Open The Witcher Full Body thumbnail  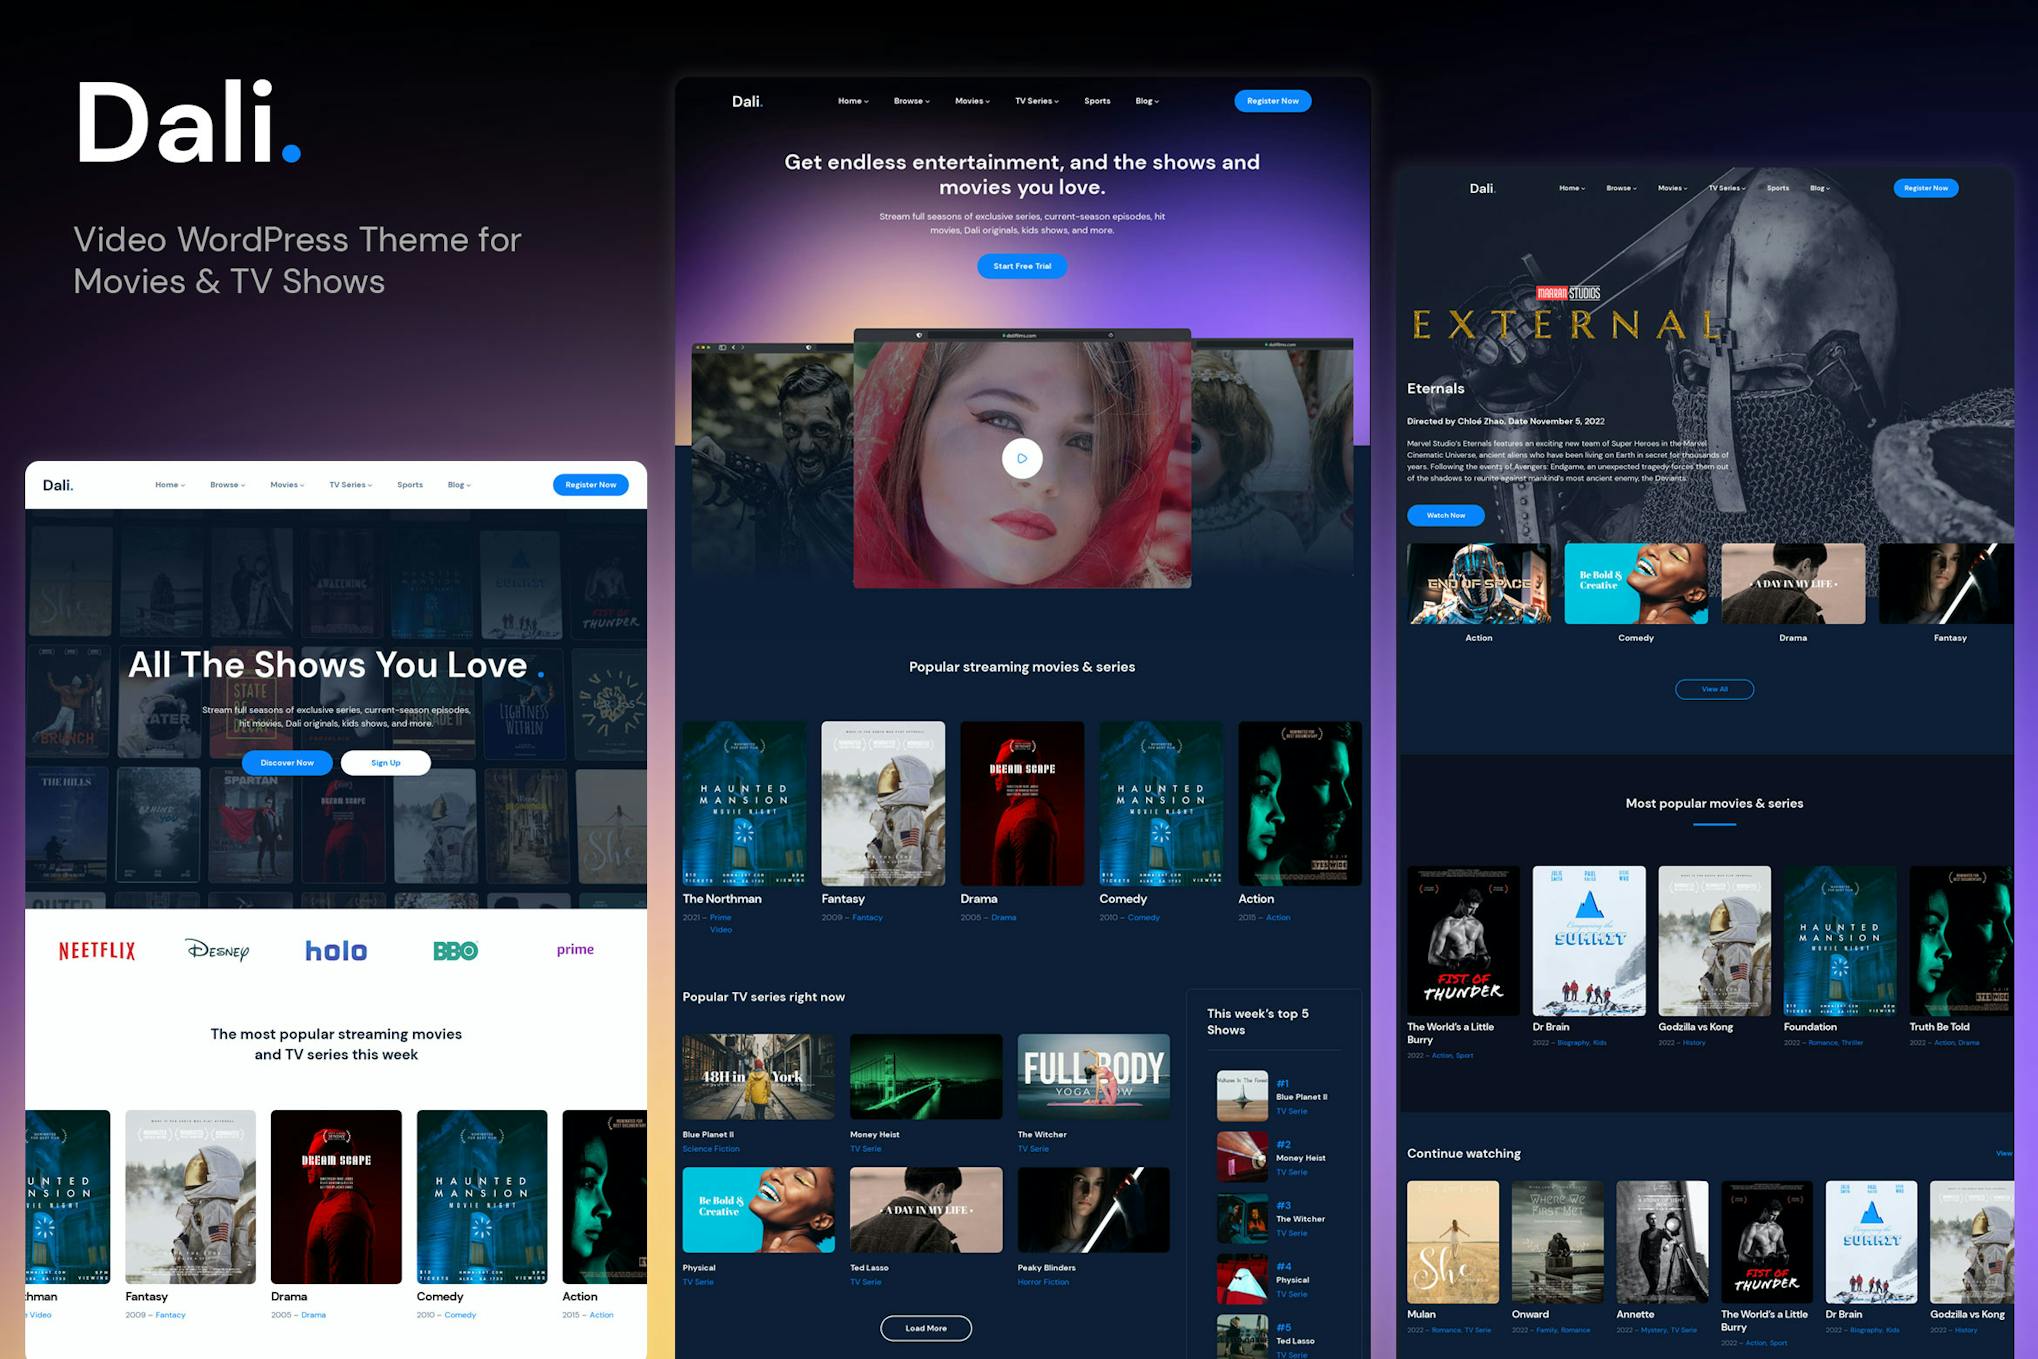[x=1093, y=1077]
